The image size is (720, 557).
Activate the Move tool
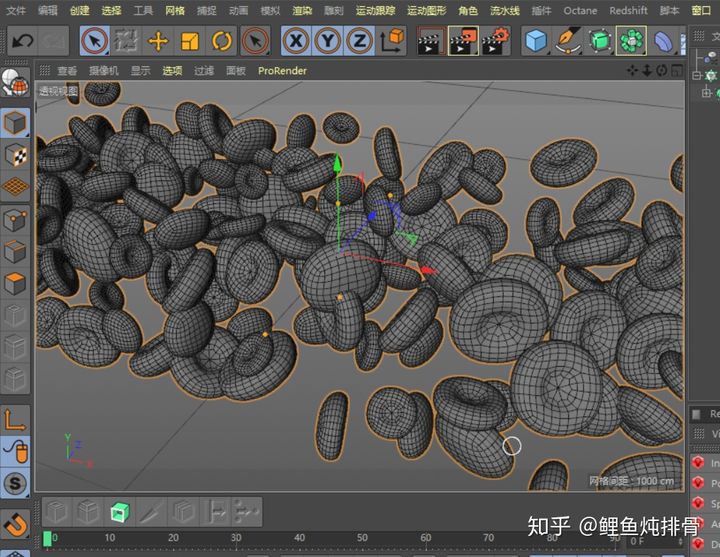pos(157,41)
